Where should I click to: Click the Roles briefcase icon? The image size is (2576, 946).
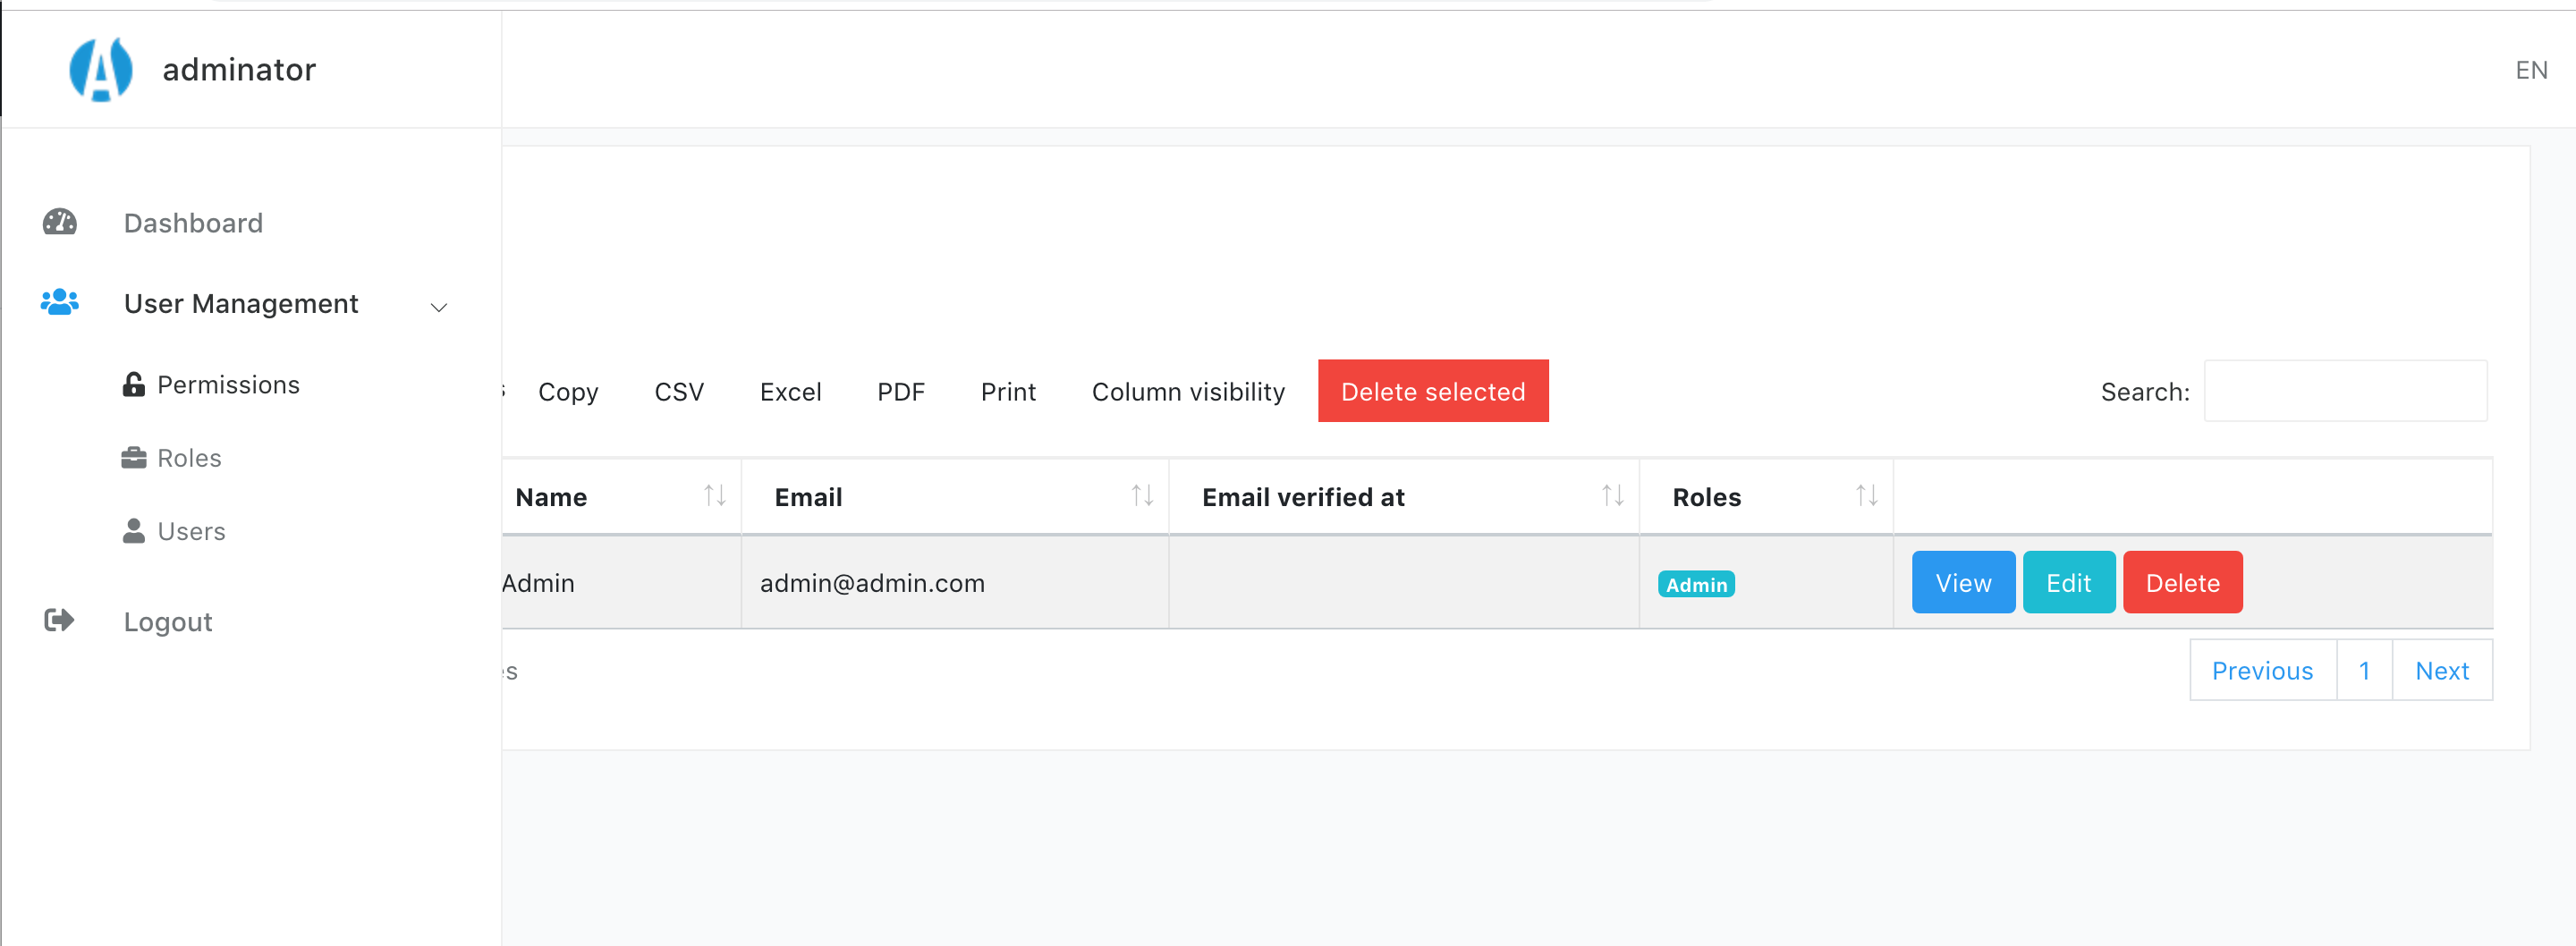[133, 458]
